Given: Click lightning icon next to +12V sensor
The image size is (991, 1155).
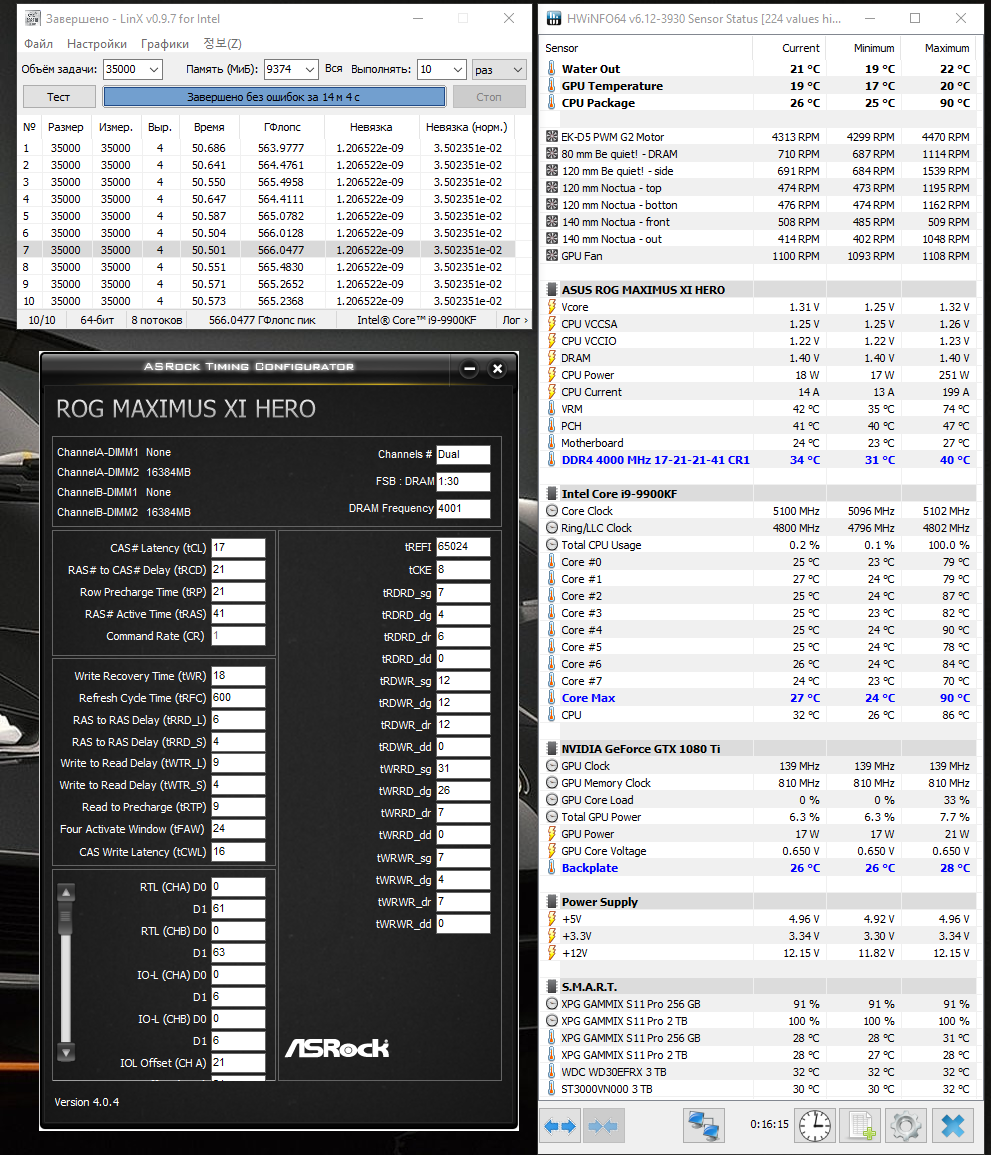Looking at the screenshot, I should point(551,952).
